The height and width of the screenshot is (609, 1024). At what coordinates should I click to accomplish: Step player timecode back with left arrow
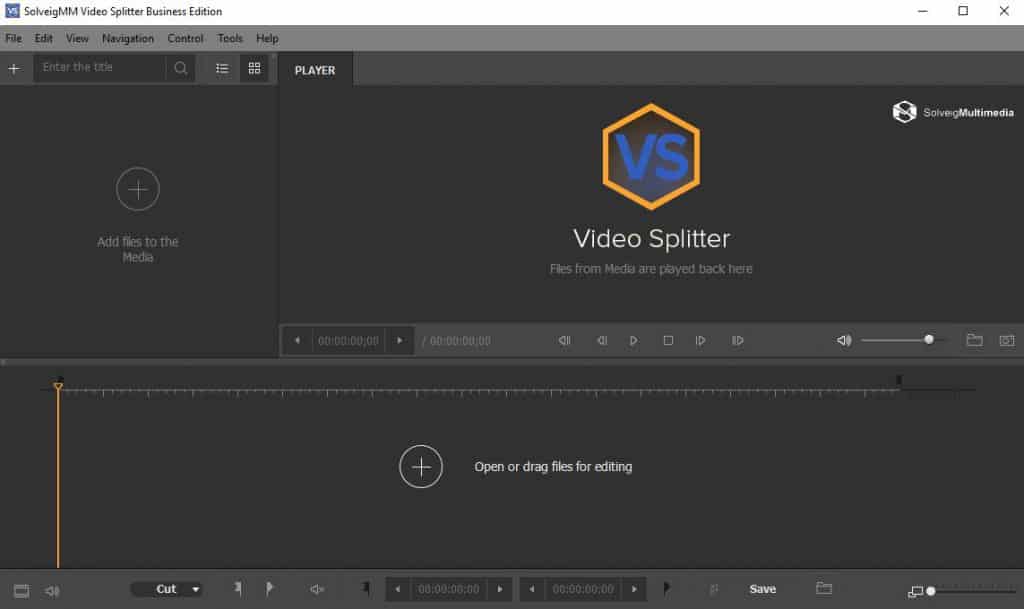tap(297, 341)
